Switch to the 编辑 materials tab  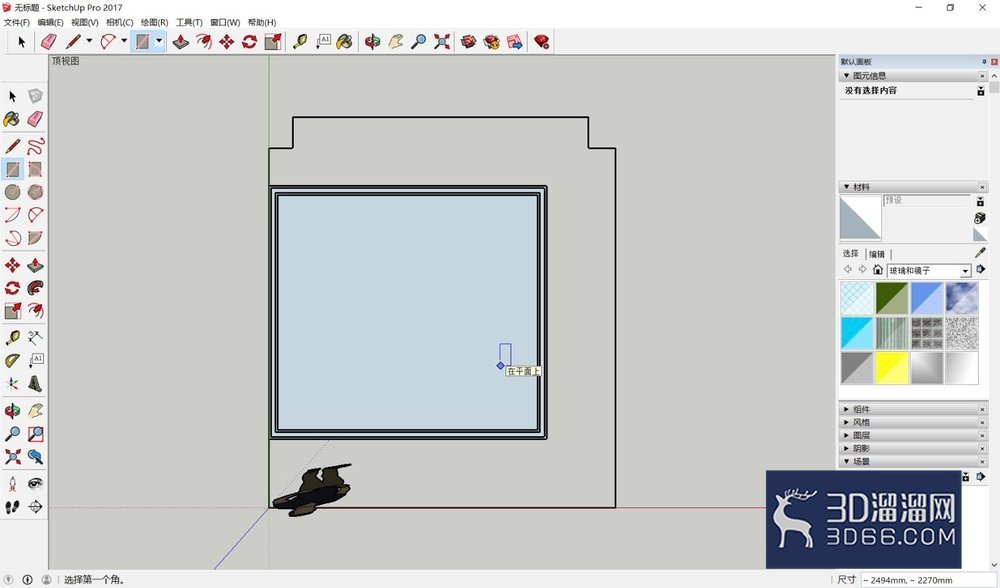[x=877, y=254]
